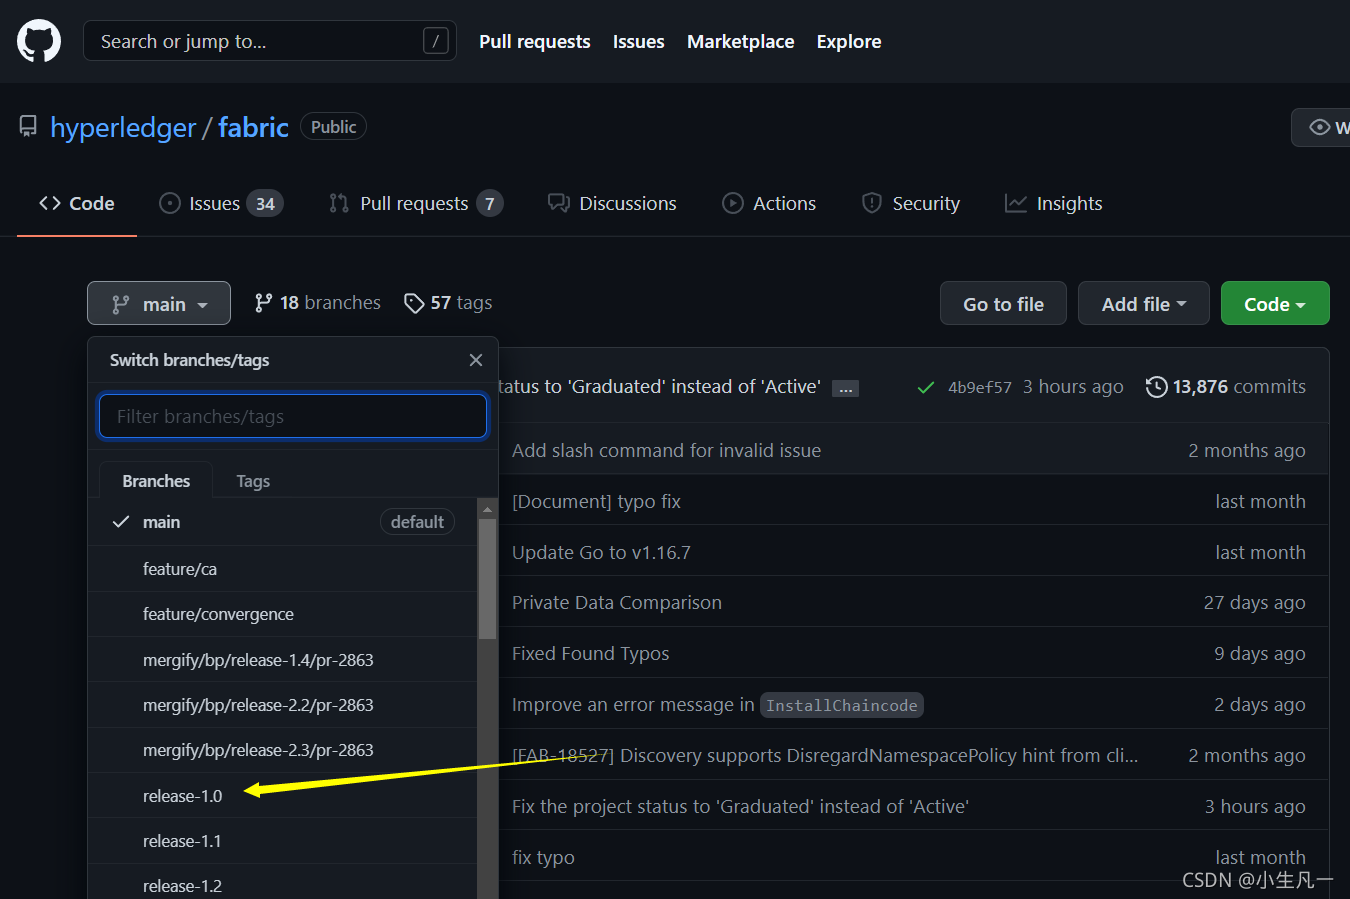This screenshot has width=1350, height=899.
Task: Select branch mergify/bp/release-1.4/pr-2863
Action: [283, 660]
